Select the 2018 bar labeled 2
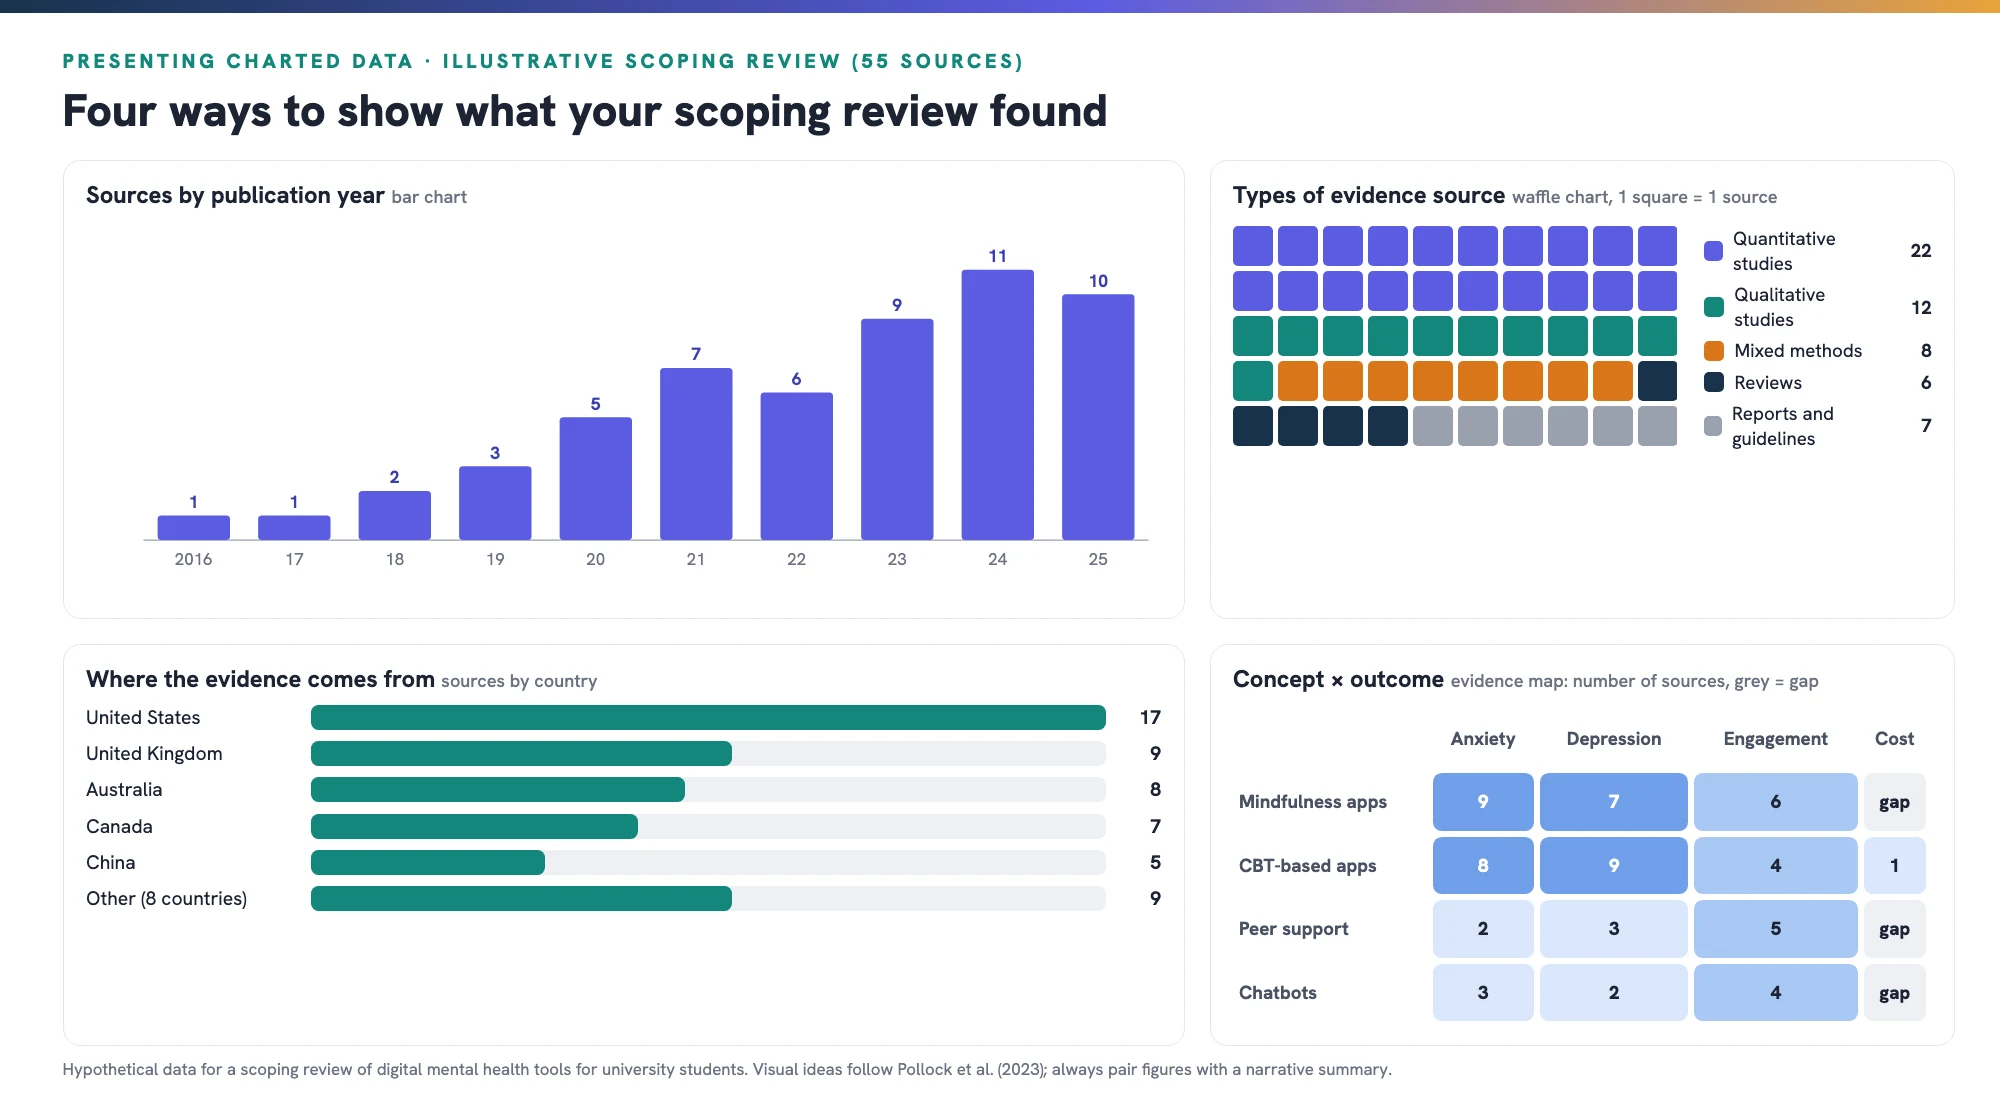Image resolution: width=2000 pixels, height=1100 pixels. [394, 515]
